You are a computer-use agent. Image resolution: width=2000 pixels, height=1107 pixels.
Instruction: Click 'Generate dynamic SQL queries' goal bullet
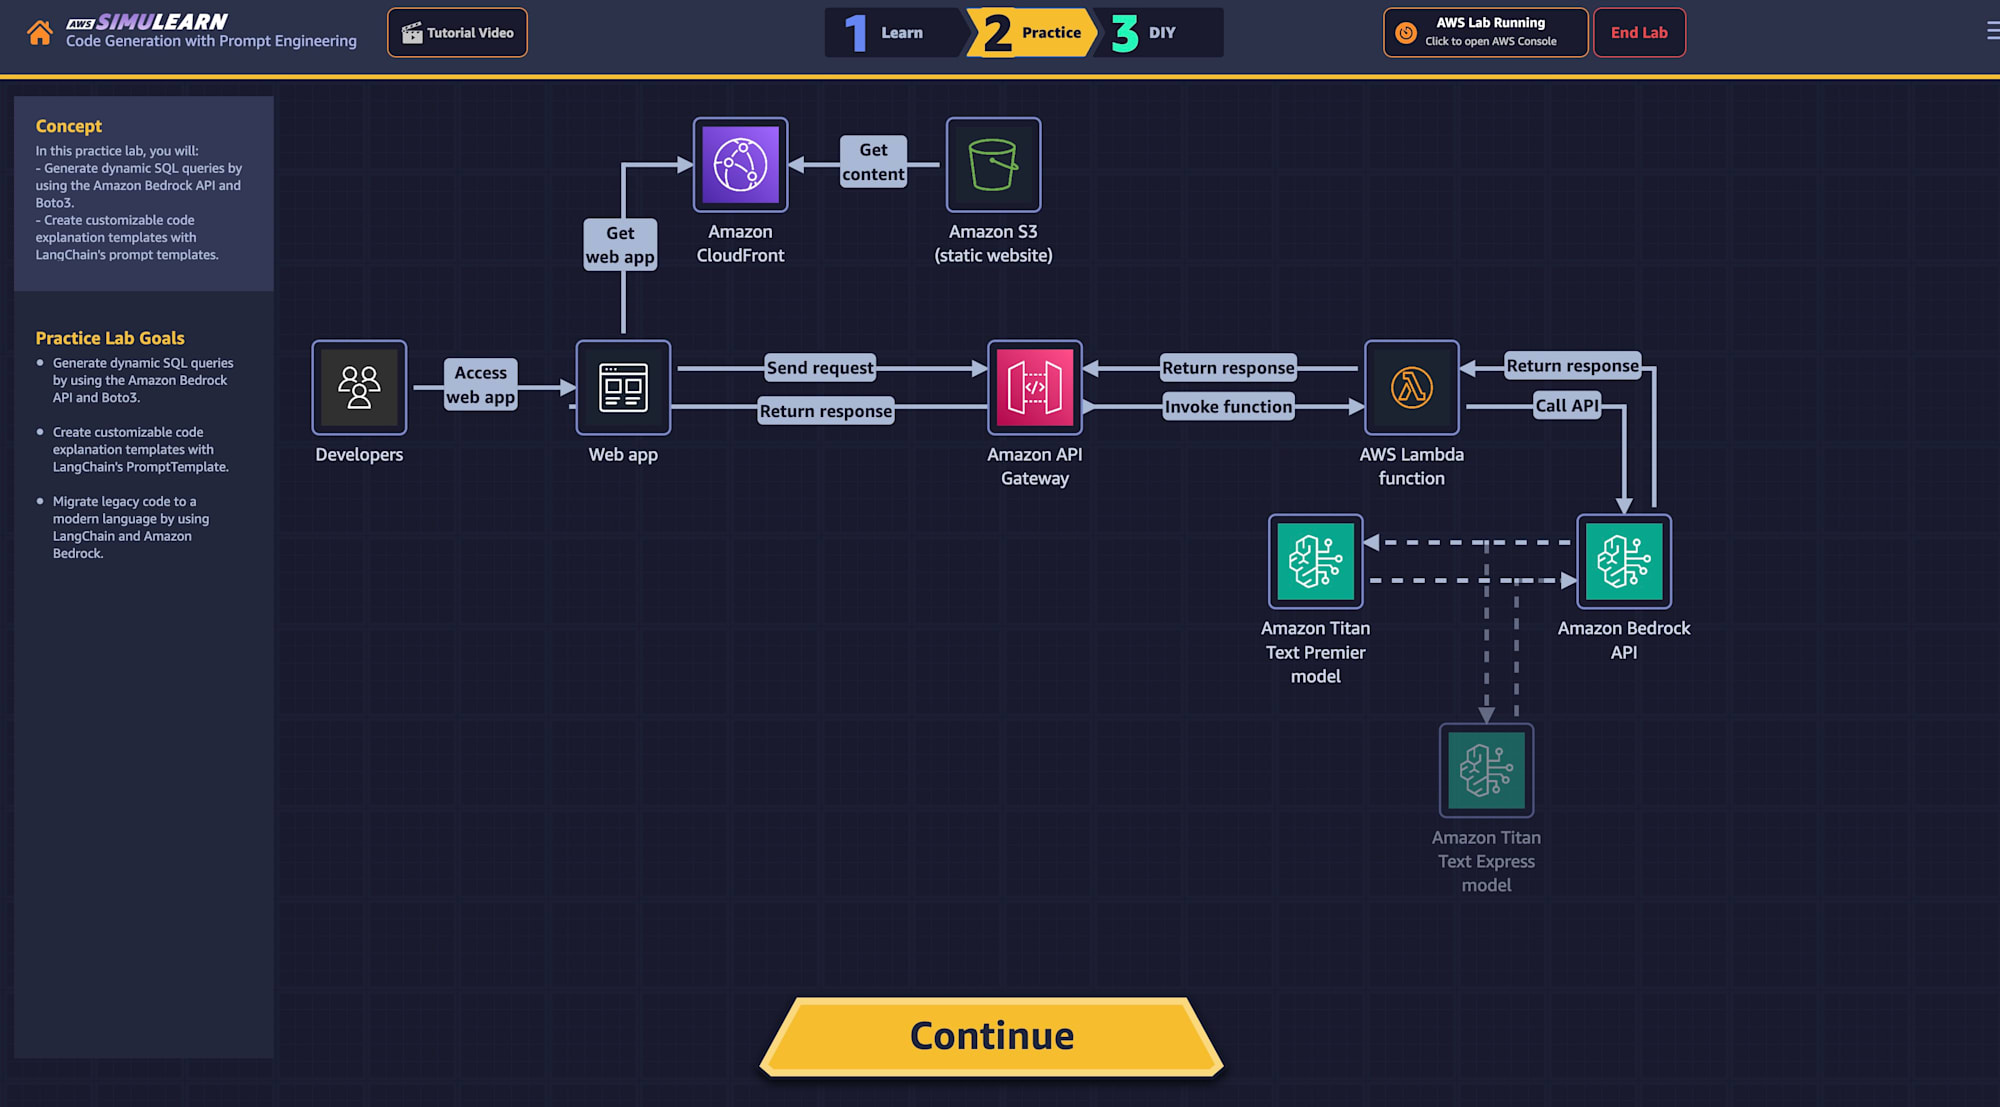(x=143, y=380)
